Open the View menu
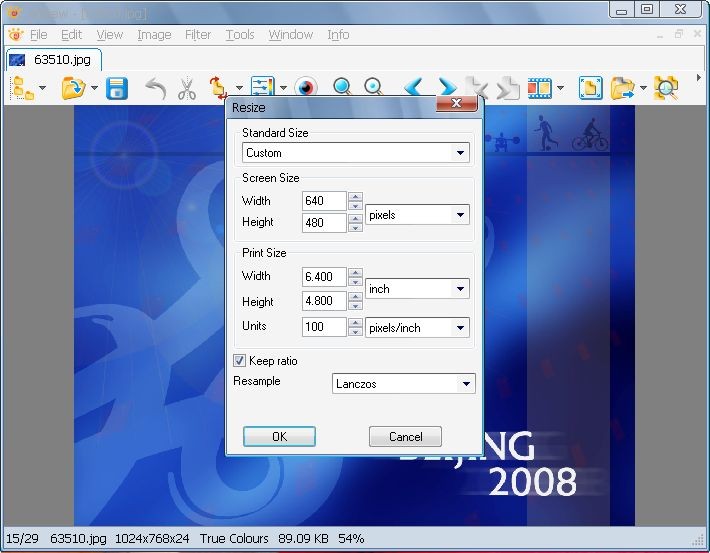Screen dimensions: 710x553 [110, 34]
